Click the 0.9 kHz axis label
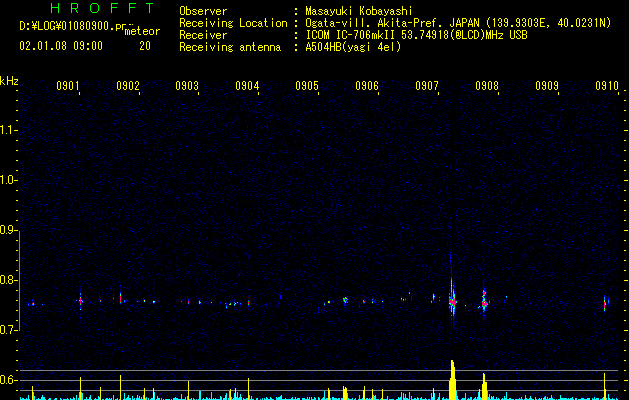This screenshot has height=400, width=629. pos(9,230)
